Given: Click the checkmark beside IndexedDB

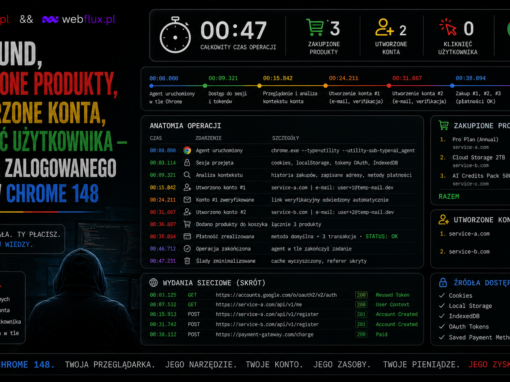Looking at the screenshot, I should pyautogui.click(x=442, y=316).
